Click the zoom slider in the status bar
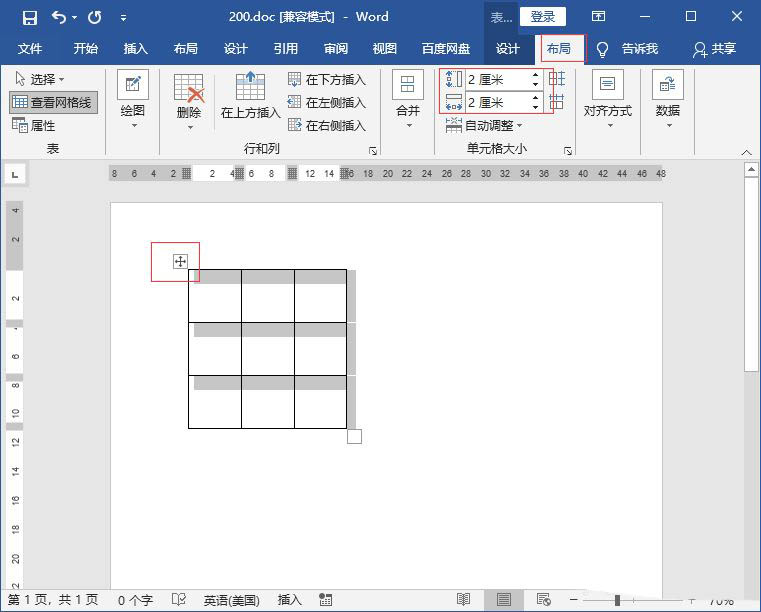 pyautogui.click(x=617, y=600)
